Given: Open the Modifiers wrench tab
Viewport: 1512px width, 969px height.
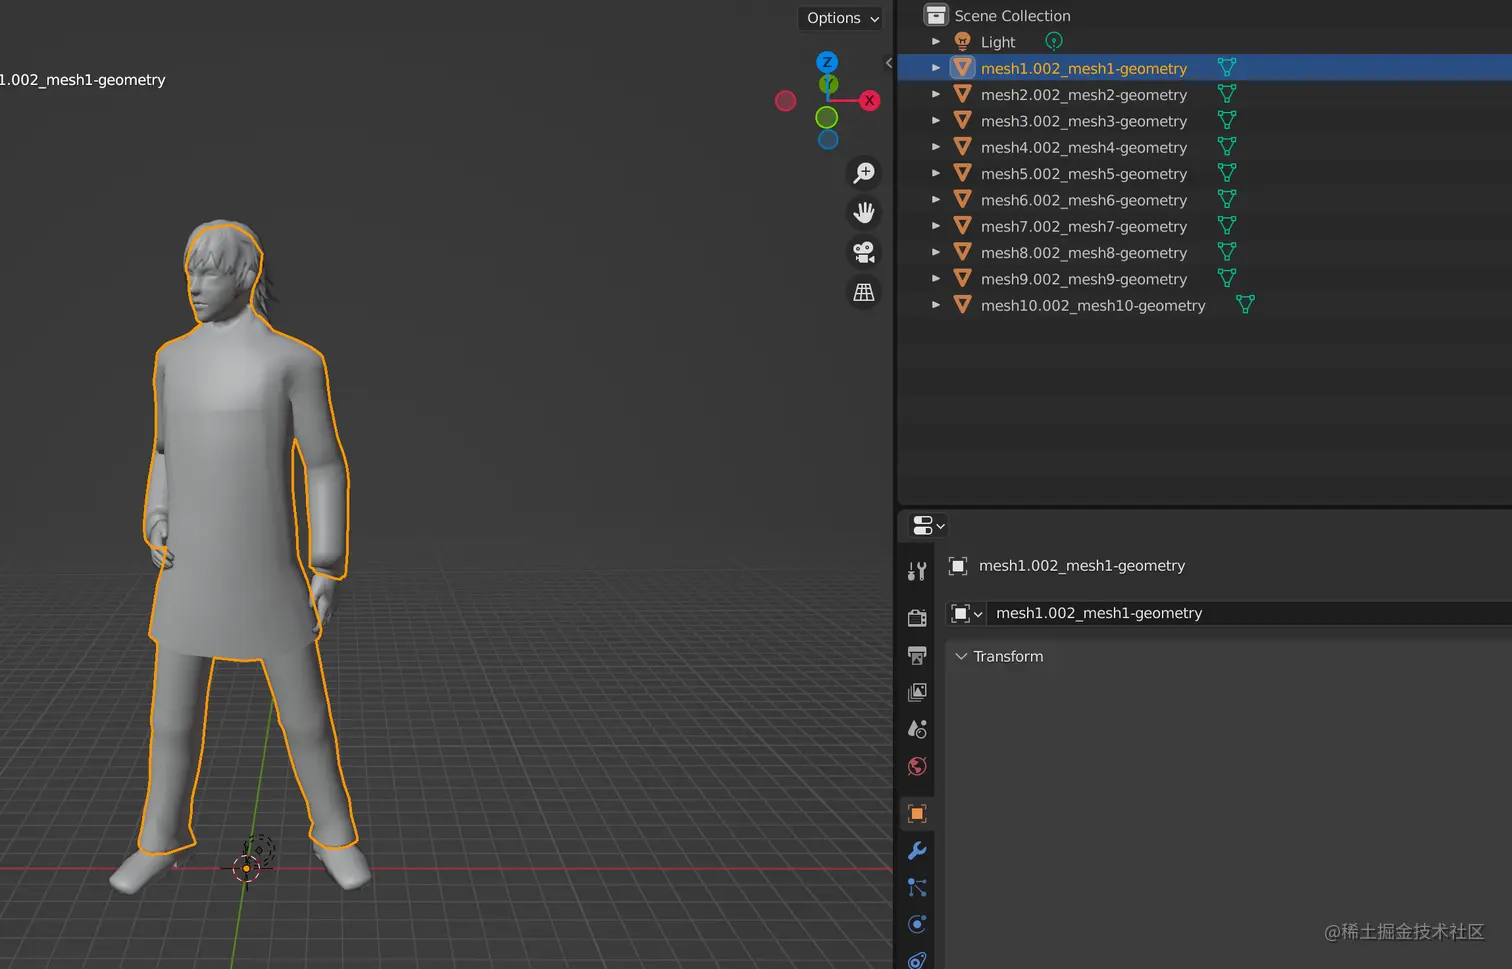Looking at the screenshot, I should pos(917,850).
